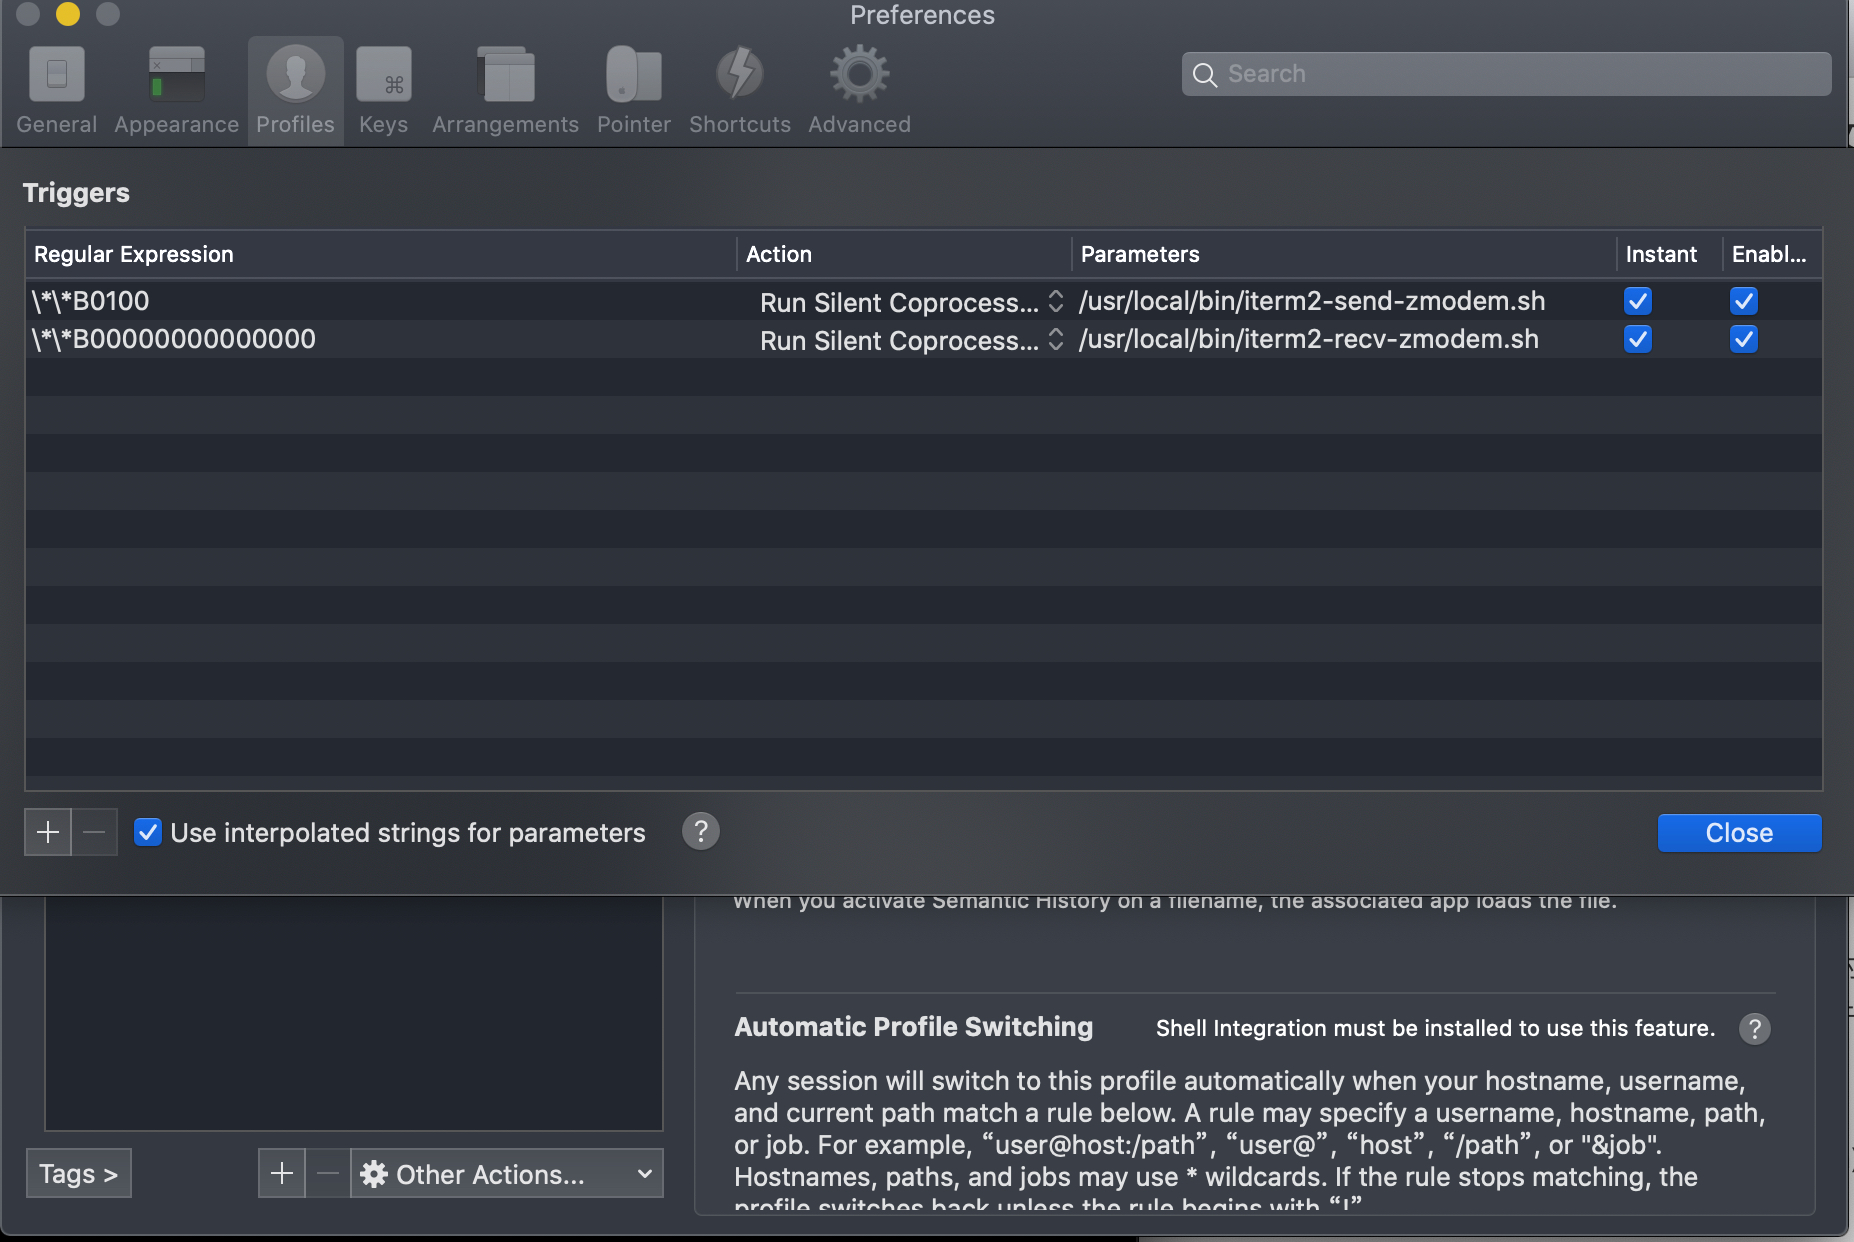1854x1242 pixels.
Task: Open the action dropdown for the B0100 trigger
Action: coord(1056,302)
